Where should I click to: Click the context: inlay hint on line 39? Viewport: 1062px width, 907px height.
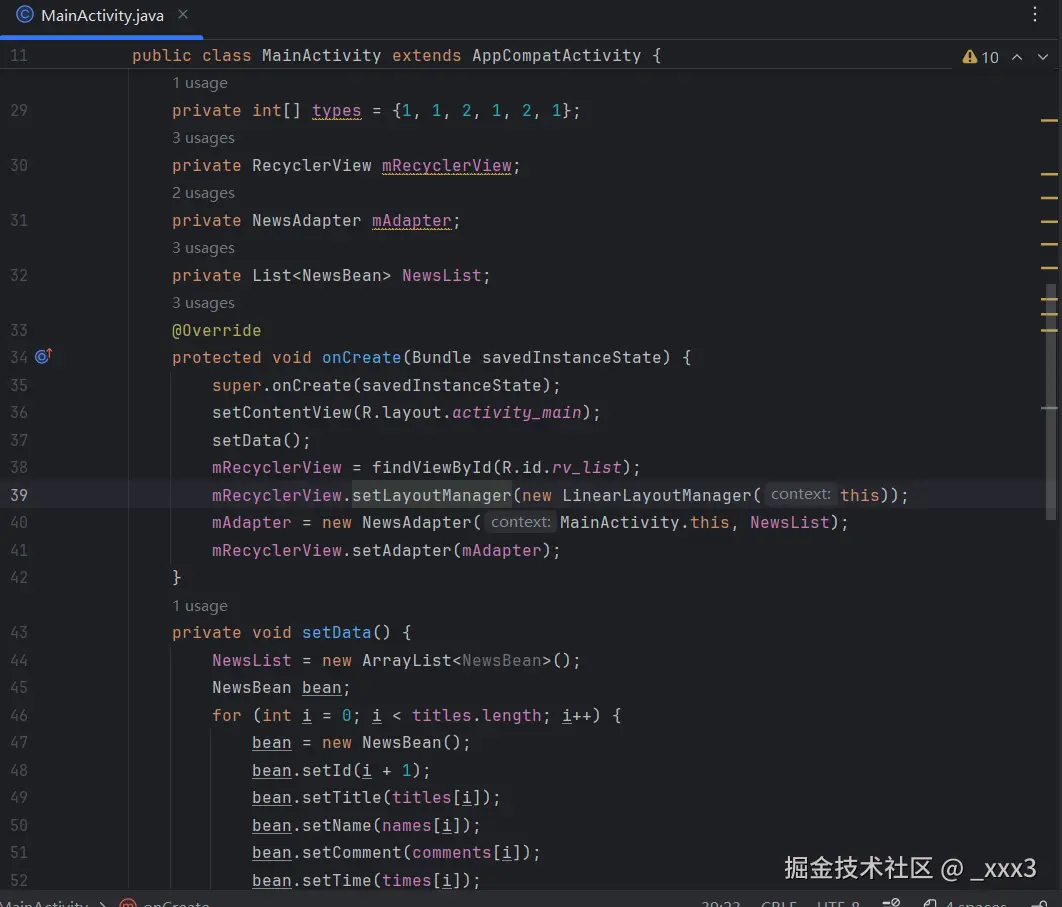tap(800, 494)
